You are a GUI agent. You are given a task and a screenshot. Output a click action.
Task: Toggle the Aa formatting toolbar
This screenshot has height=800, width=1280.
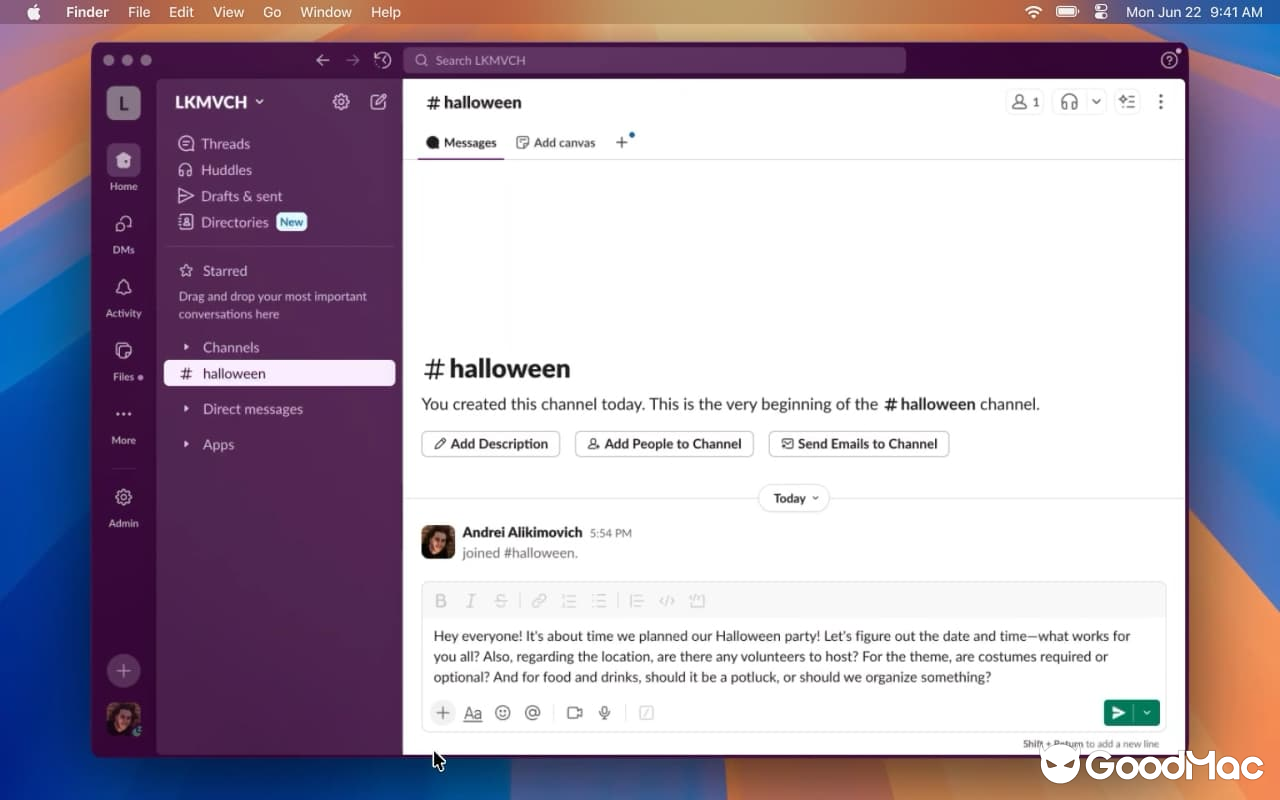[x=473, y=713]
